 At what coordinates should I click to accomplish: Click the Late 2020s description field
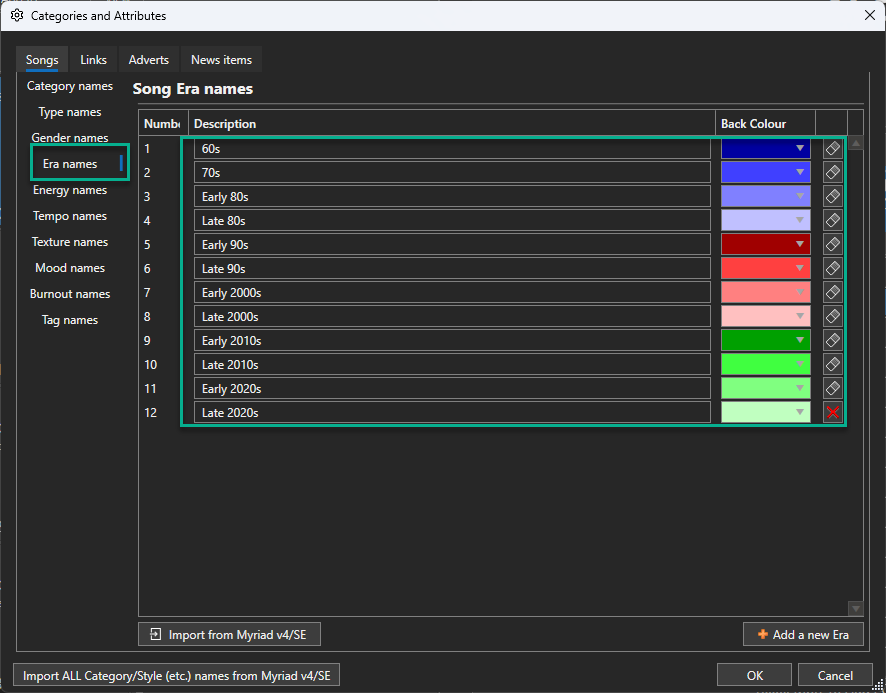[x=452, y=413]
